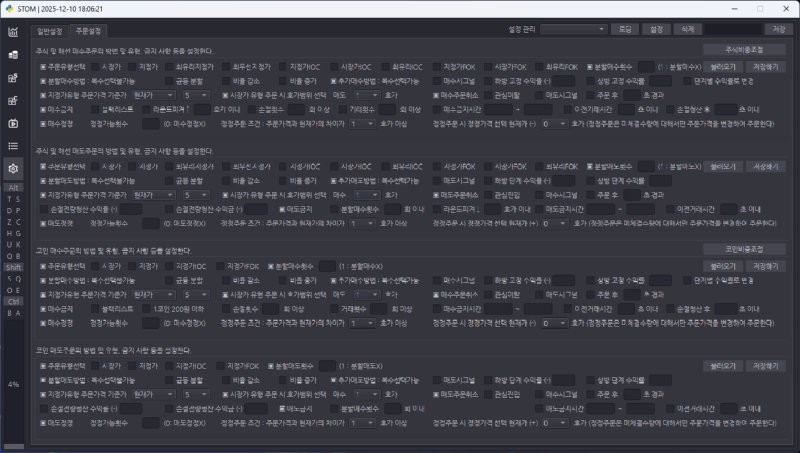This screenshot has height=453, width=800.
Task: Open the stock strategy icon with S
Action: click(x=13, y=78)
